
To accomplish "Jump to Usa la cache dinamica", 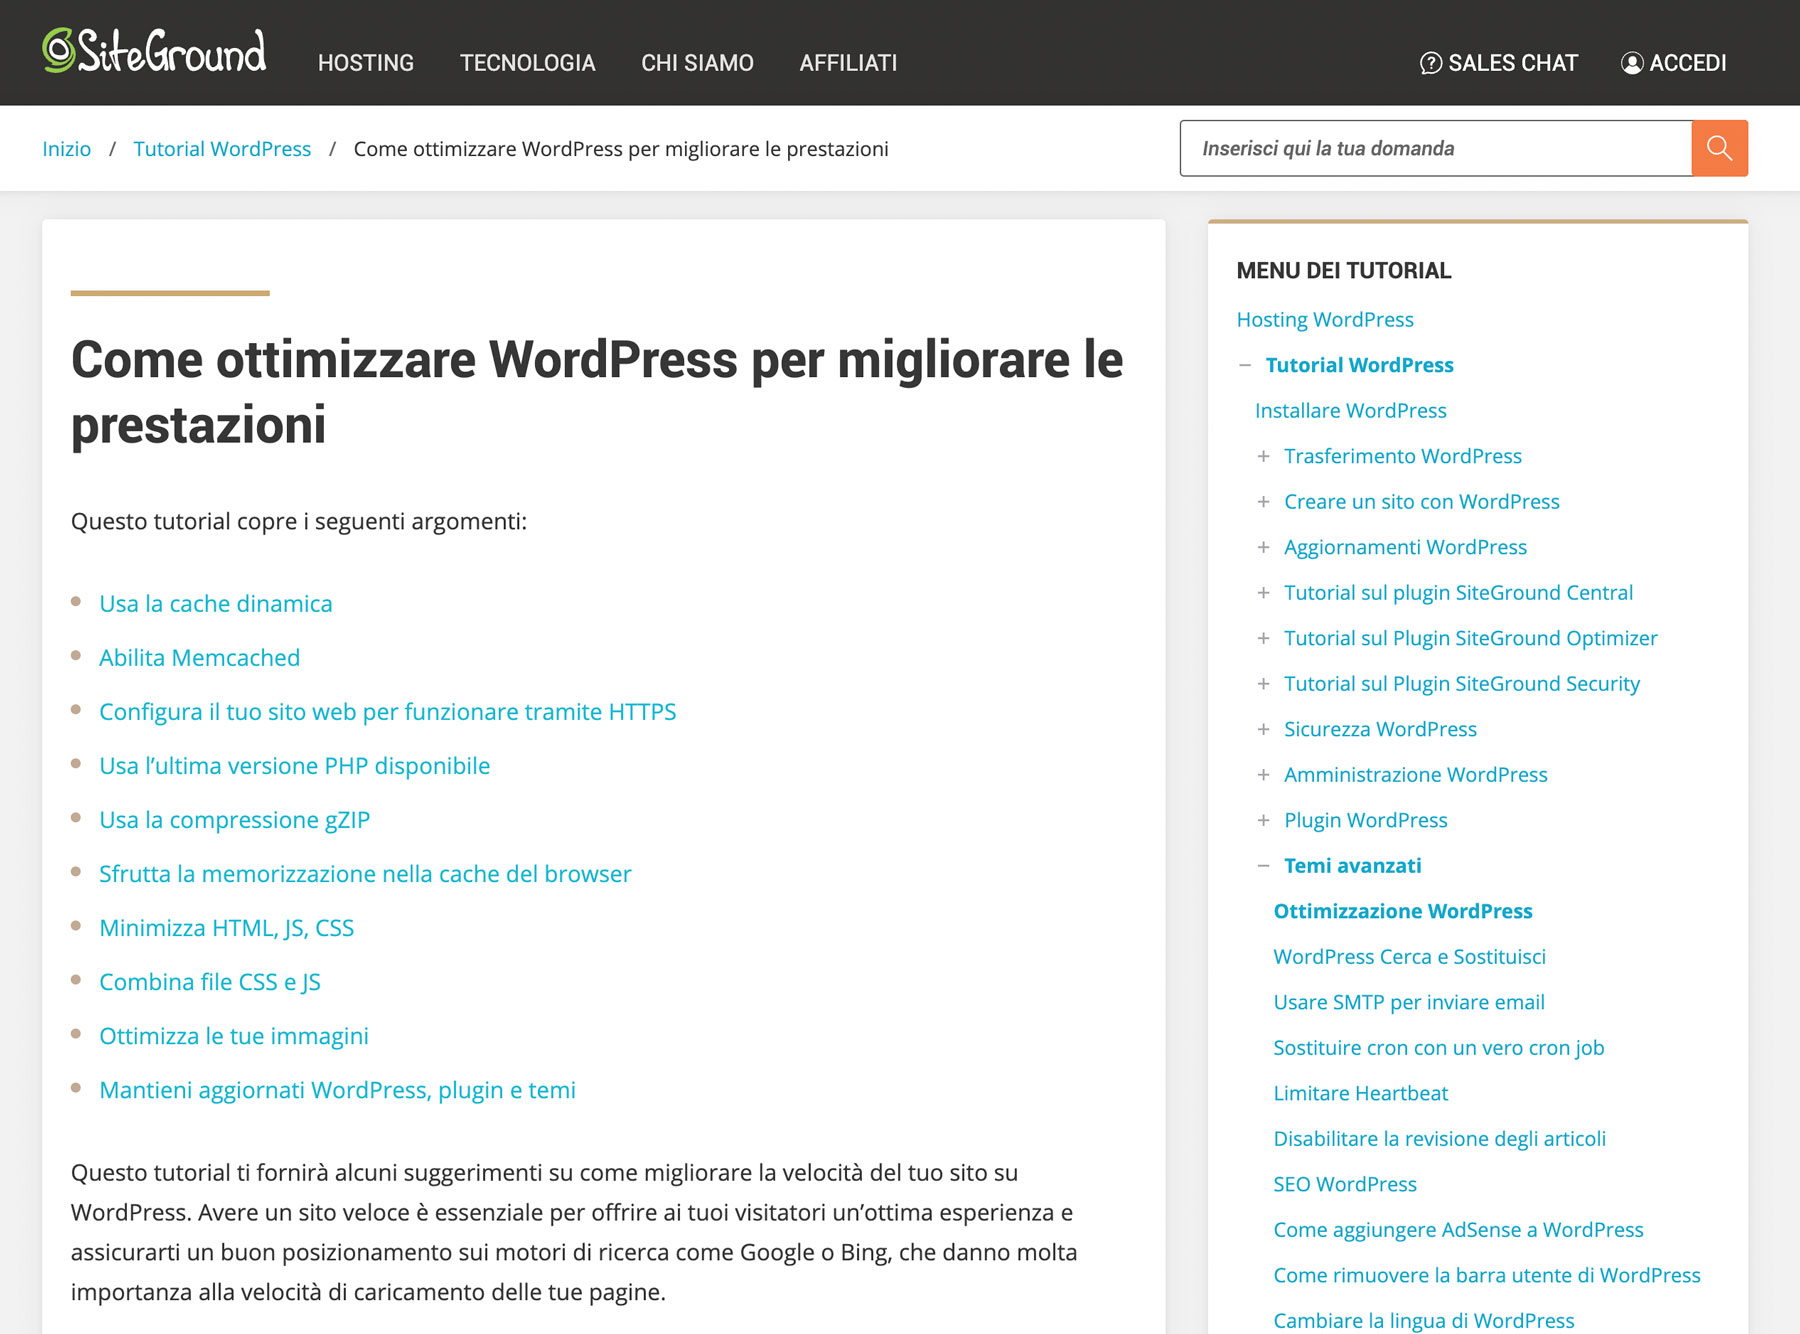I will (215, 604).
